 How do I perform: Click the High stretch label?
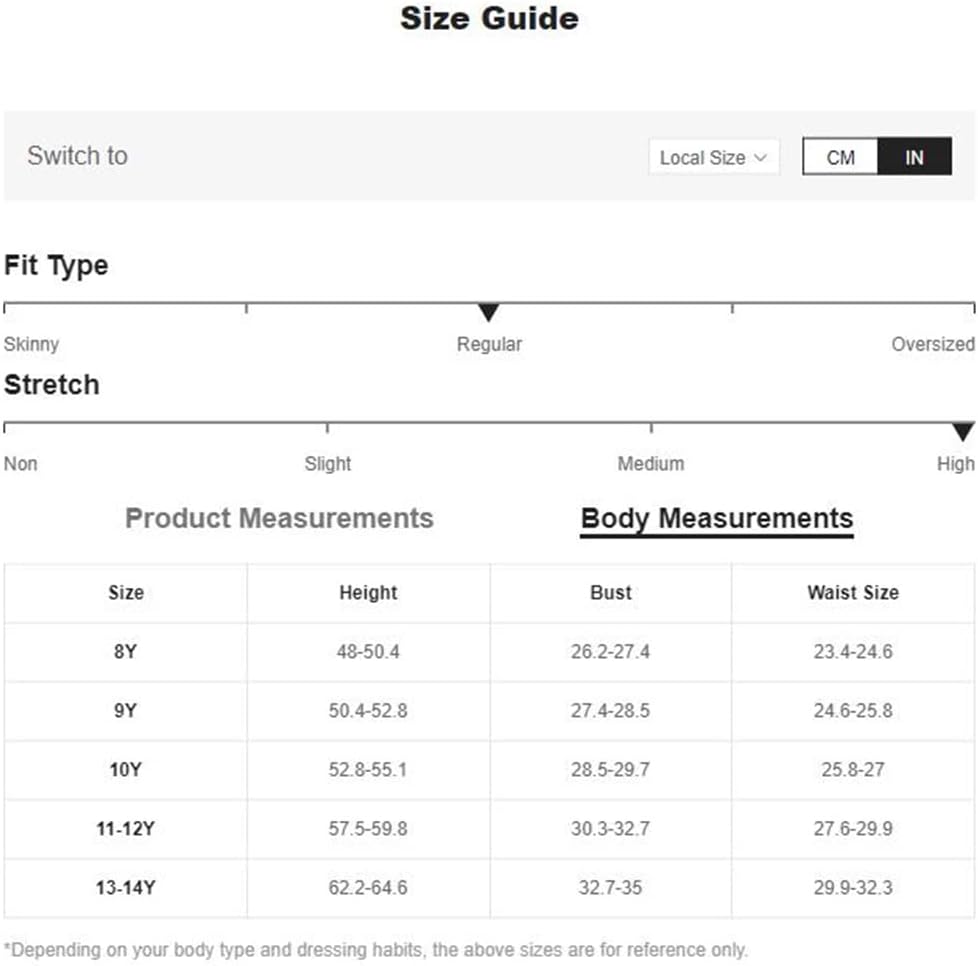click(x=956, y=464)
